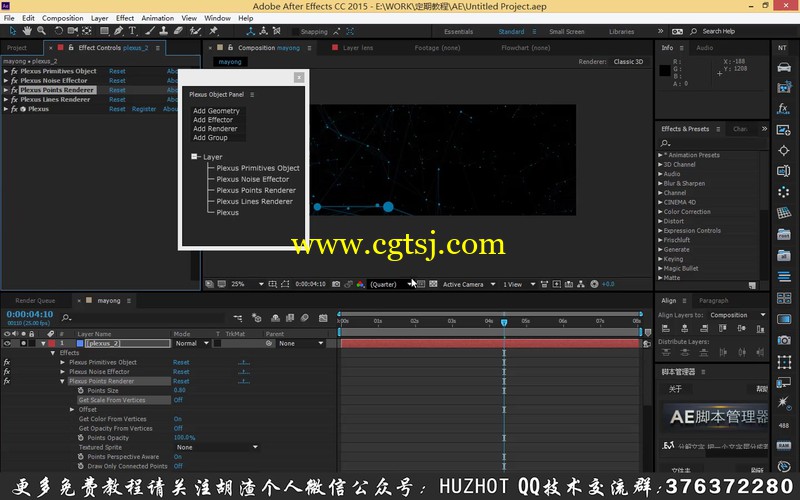
Task: Click the timeline Frame Blending icon
Action: (290, 318)
